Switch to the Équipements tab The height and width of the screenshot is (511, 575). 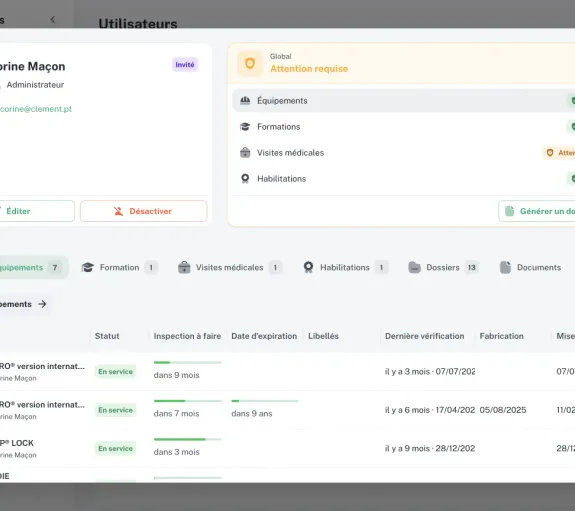tap(33, 267)
